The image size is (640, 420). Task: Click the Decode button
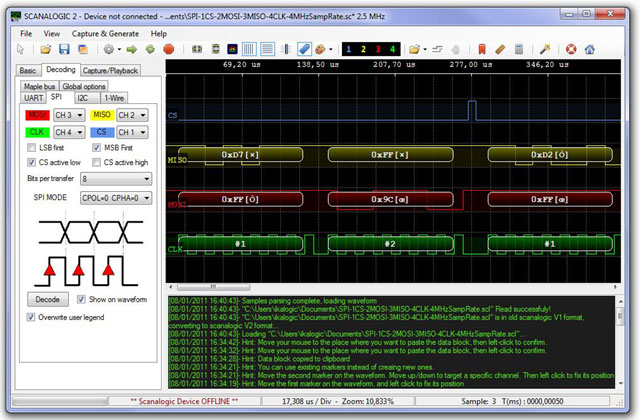point(48,300)
